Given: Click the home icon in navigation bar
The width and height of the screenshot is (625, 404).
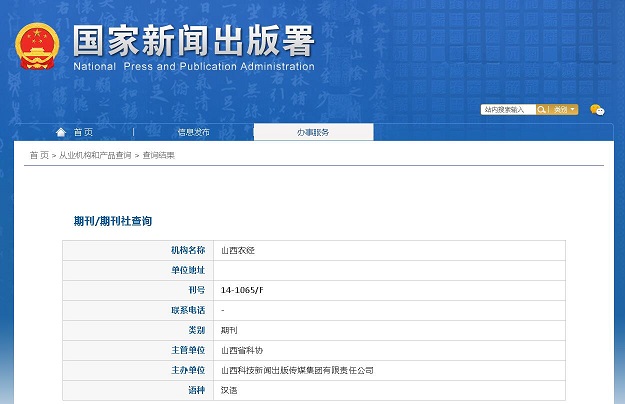Looking at the screenshot, I should (x=62, y=132).
